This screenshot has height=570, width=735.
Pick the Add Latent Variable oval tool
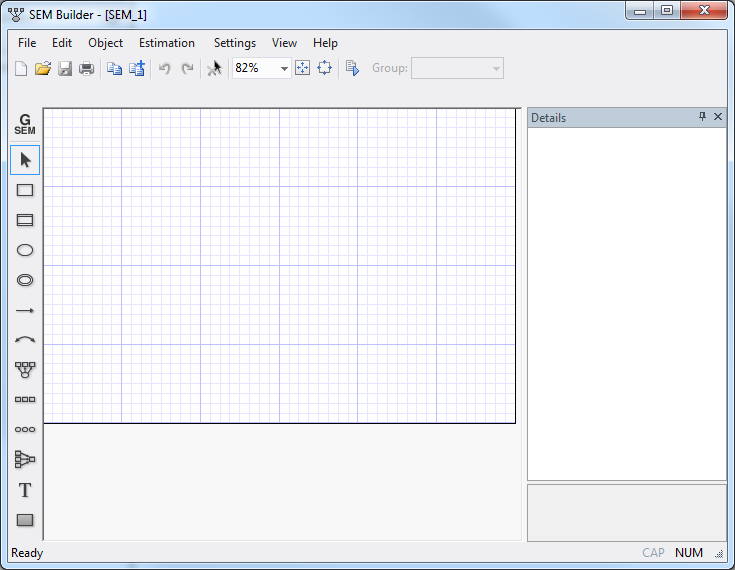coord(25,250)
